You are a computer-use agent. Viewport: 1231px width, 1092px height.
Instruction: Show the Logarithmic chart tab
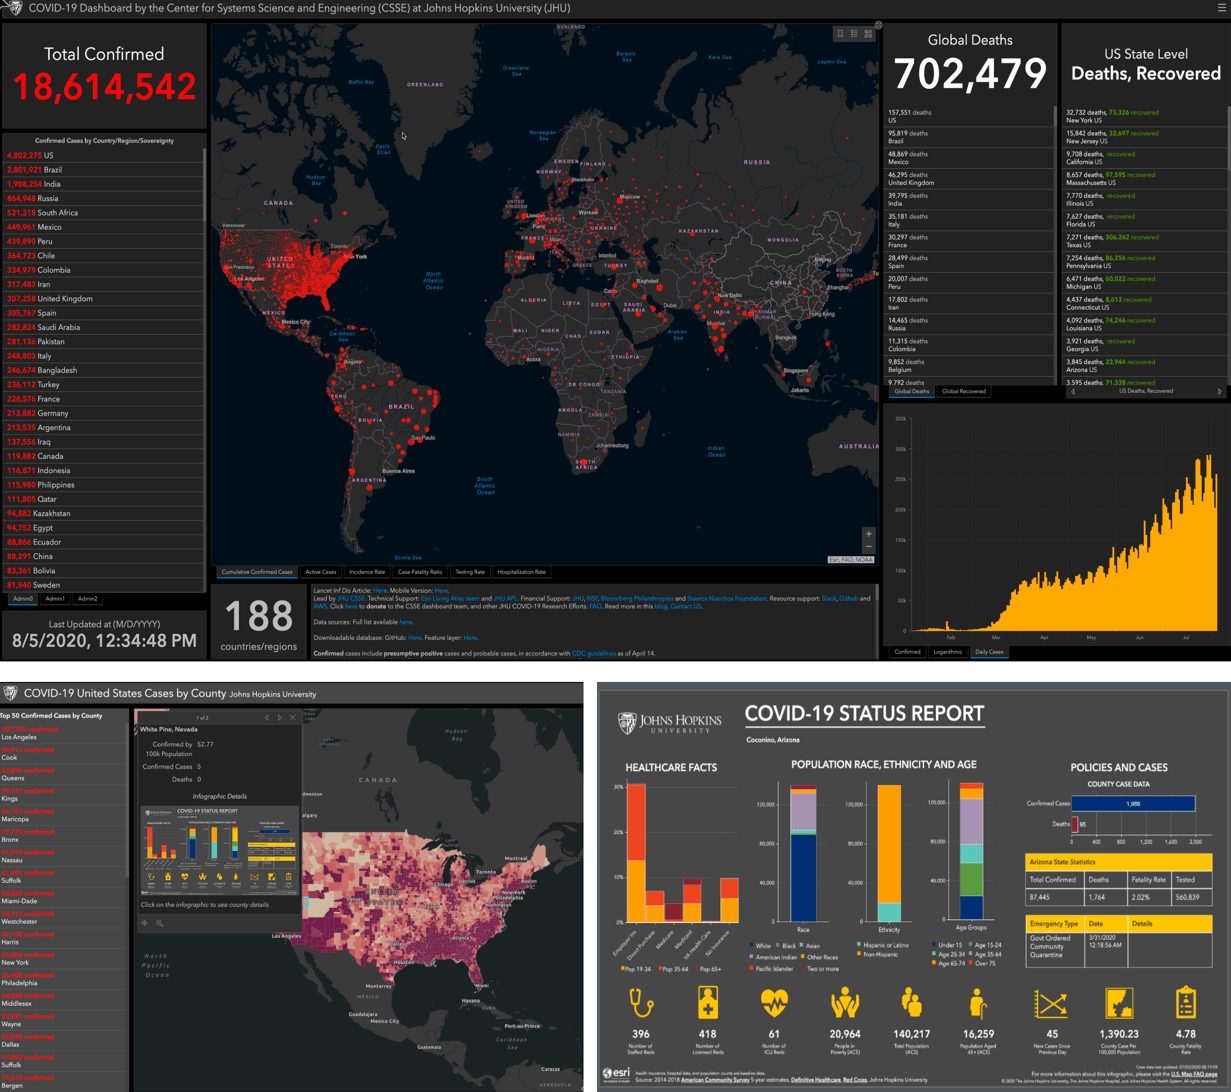point(948,652)
